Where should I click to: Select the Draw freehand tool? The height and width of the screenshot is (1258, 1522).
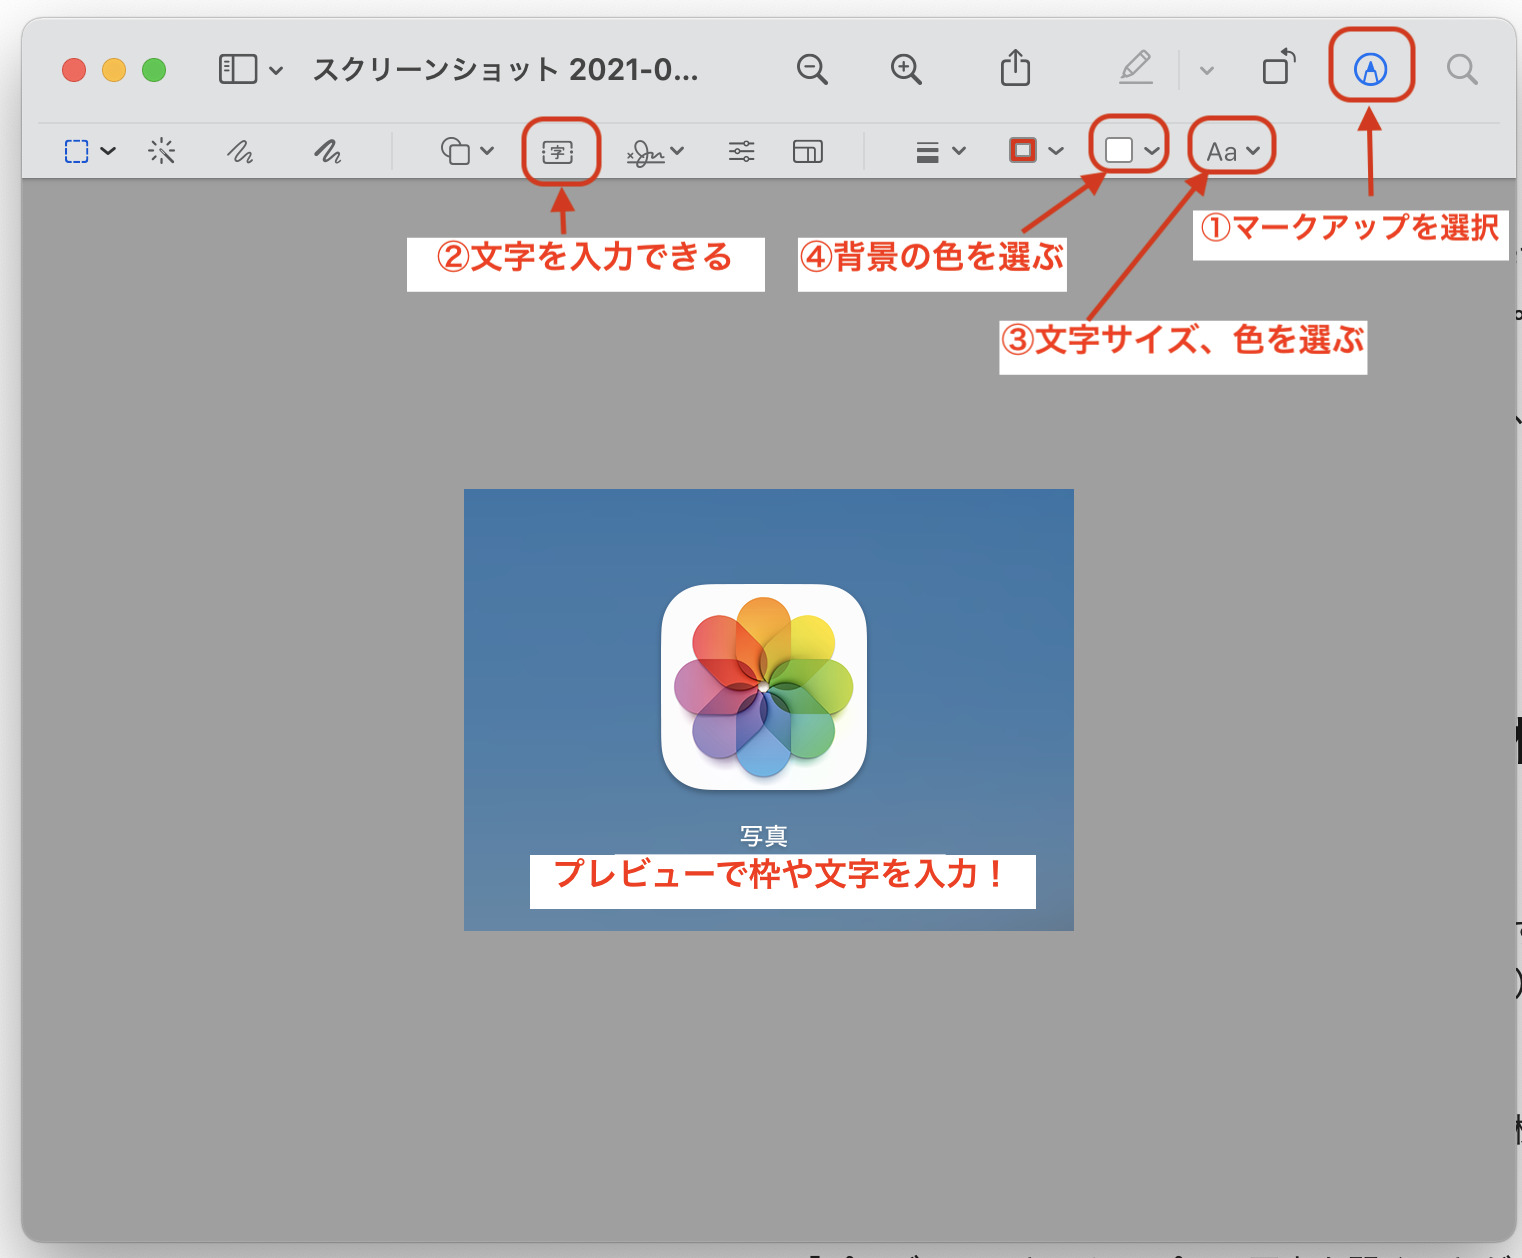[x=327, y=152]
